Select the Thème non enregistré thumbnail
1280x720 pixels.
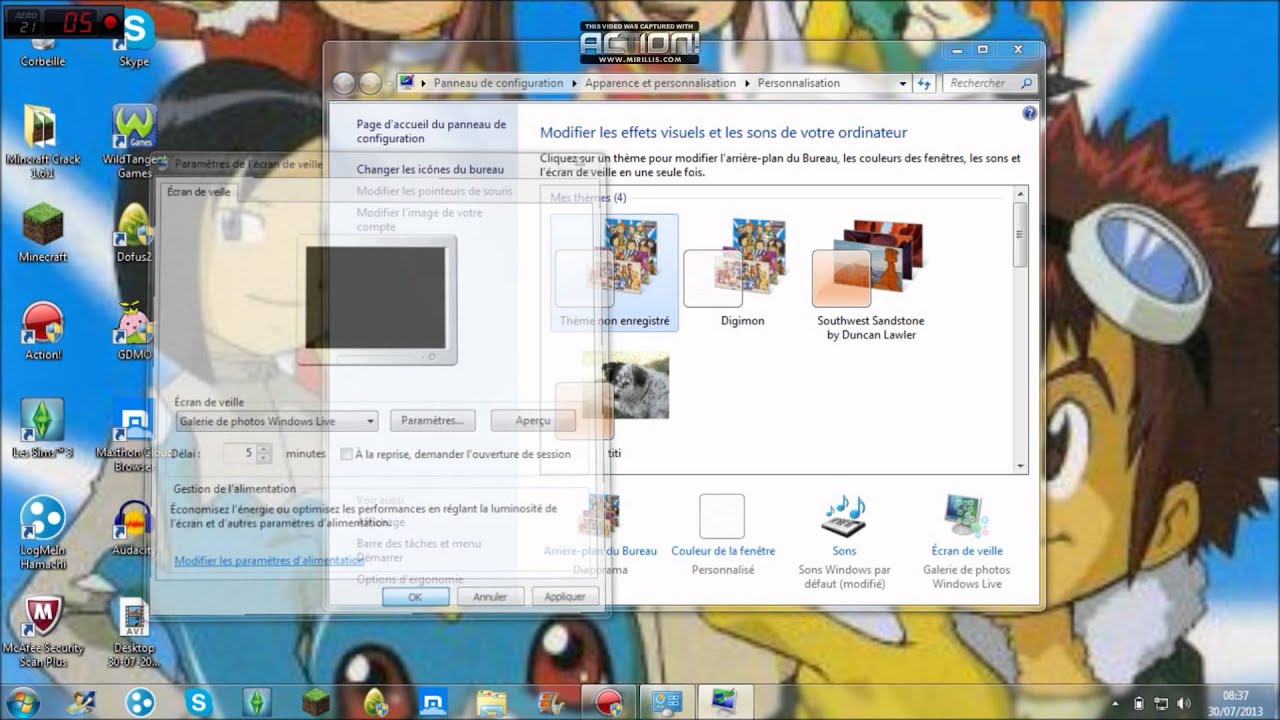click(614, 272)
